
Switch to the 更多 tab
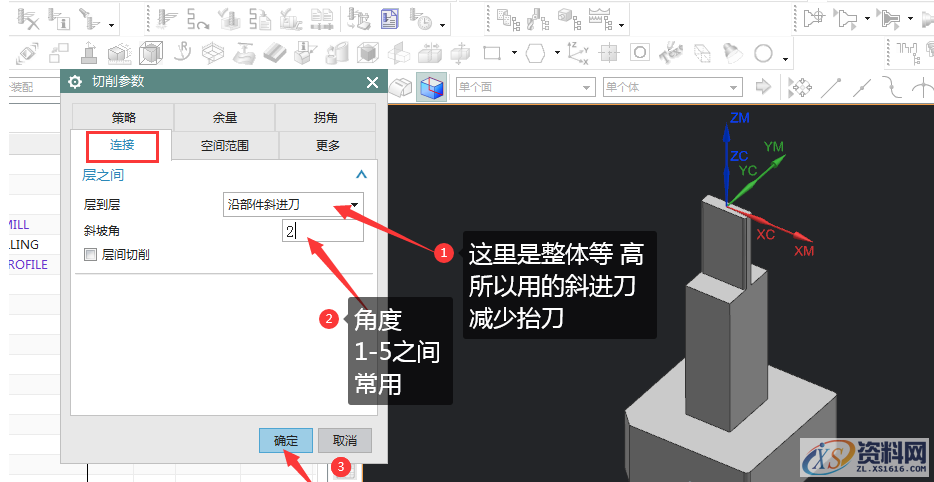[328, 145]
